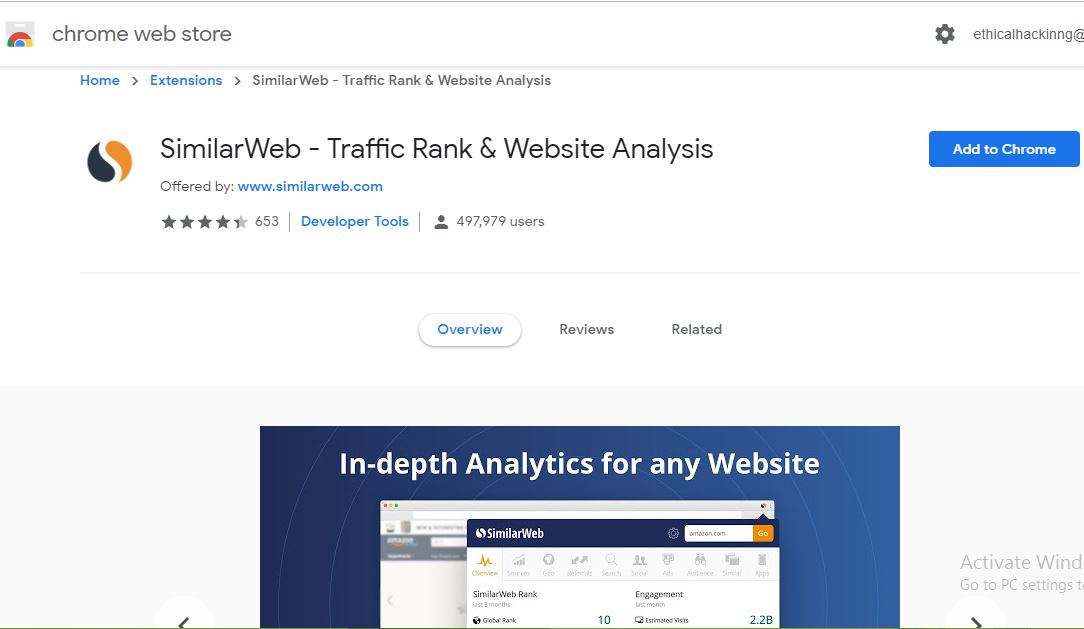Click the SimilarWeb extension logo icon

tap(109, 162)
